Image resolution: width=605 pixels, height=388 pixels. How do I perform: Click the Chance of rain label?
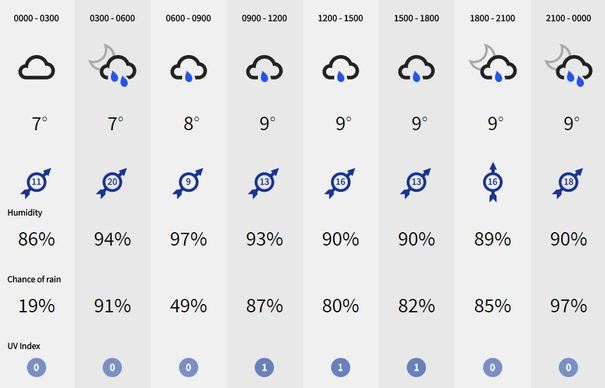[x=34, y=279]
